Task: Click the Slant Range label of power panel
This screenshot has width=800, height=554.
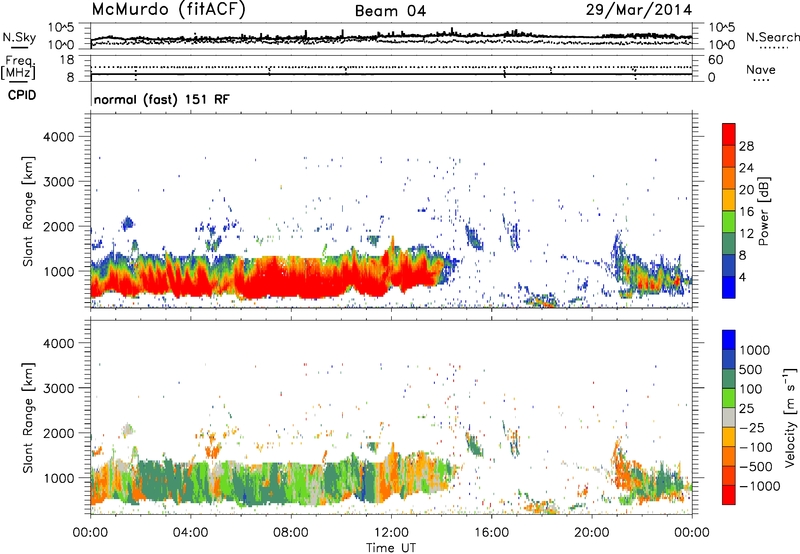Action: point(28,211)
